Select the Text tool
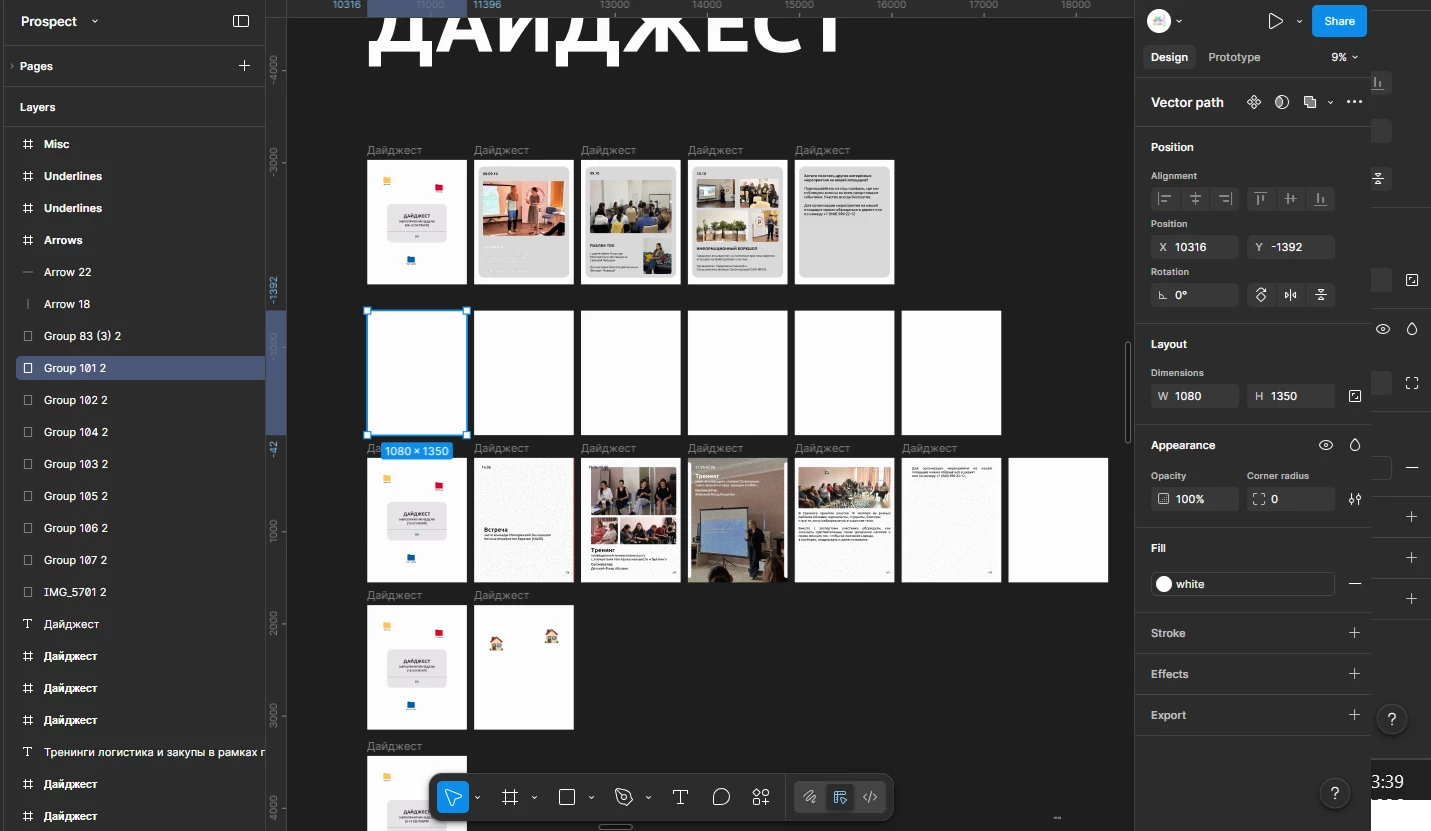This screenshot has width=1431, height=831. (x=680, y=797)
